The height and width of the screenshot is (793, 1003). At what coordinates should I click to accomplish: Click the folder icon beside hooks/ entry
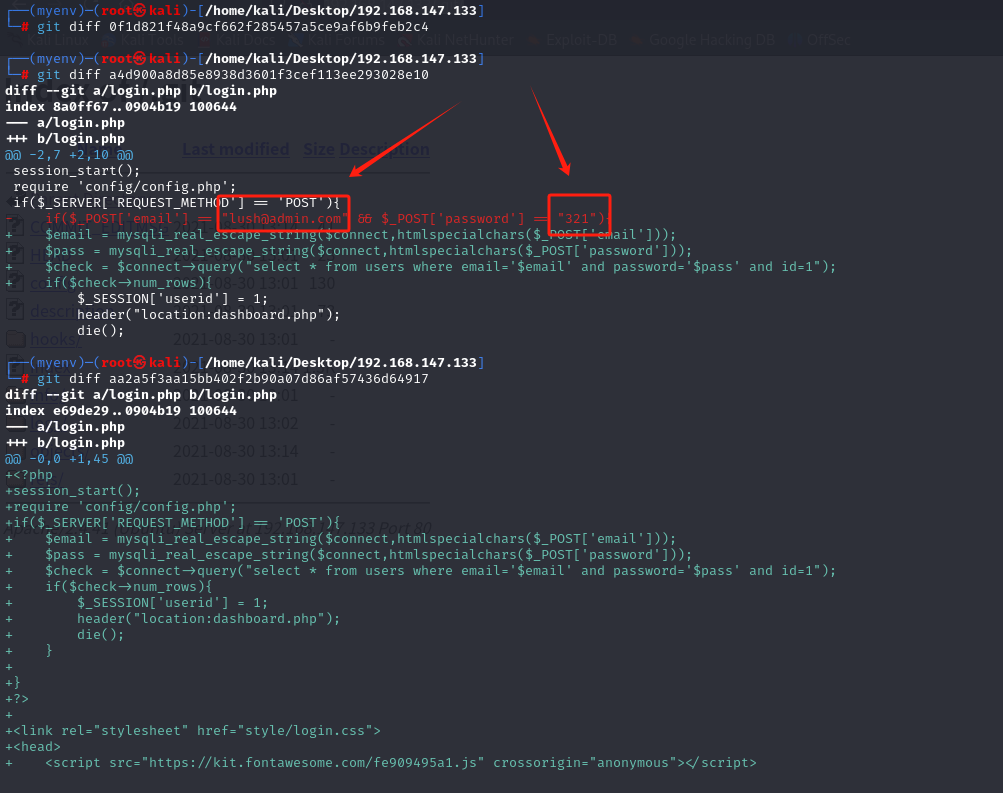coord(15,339)
